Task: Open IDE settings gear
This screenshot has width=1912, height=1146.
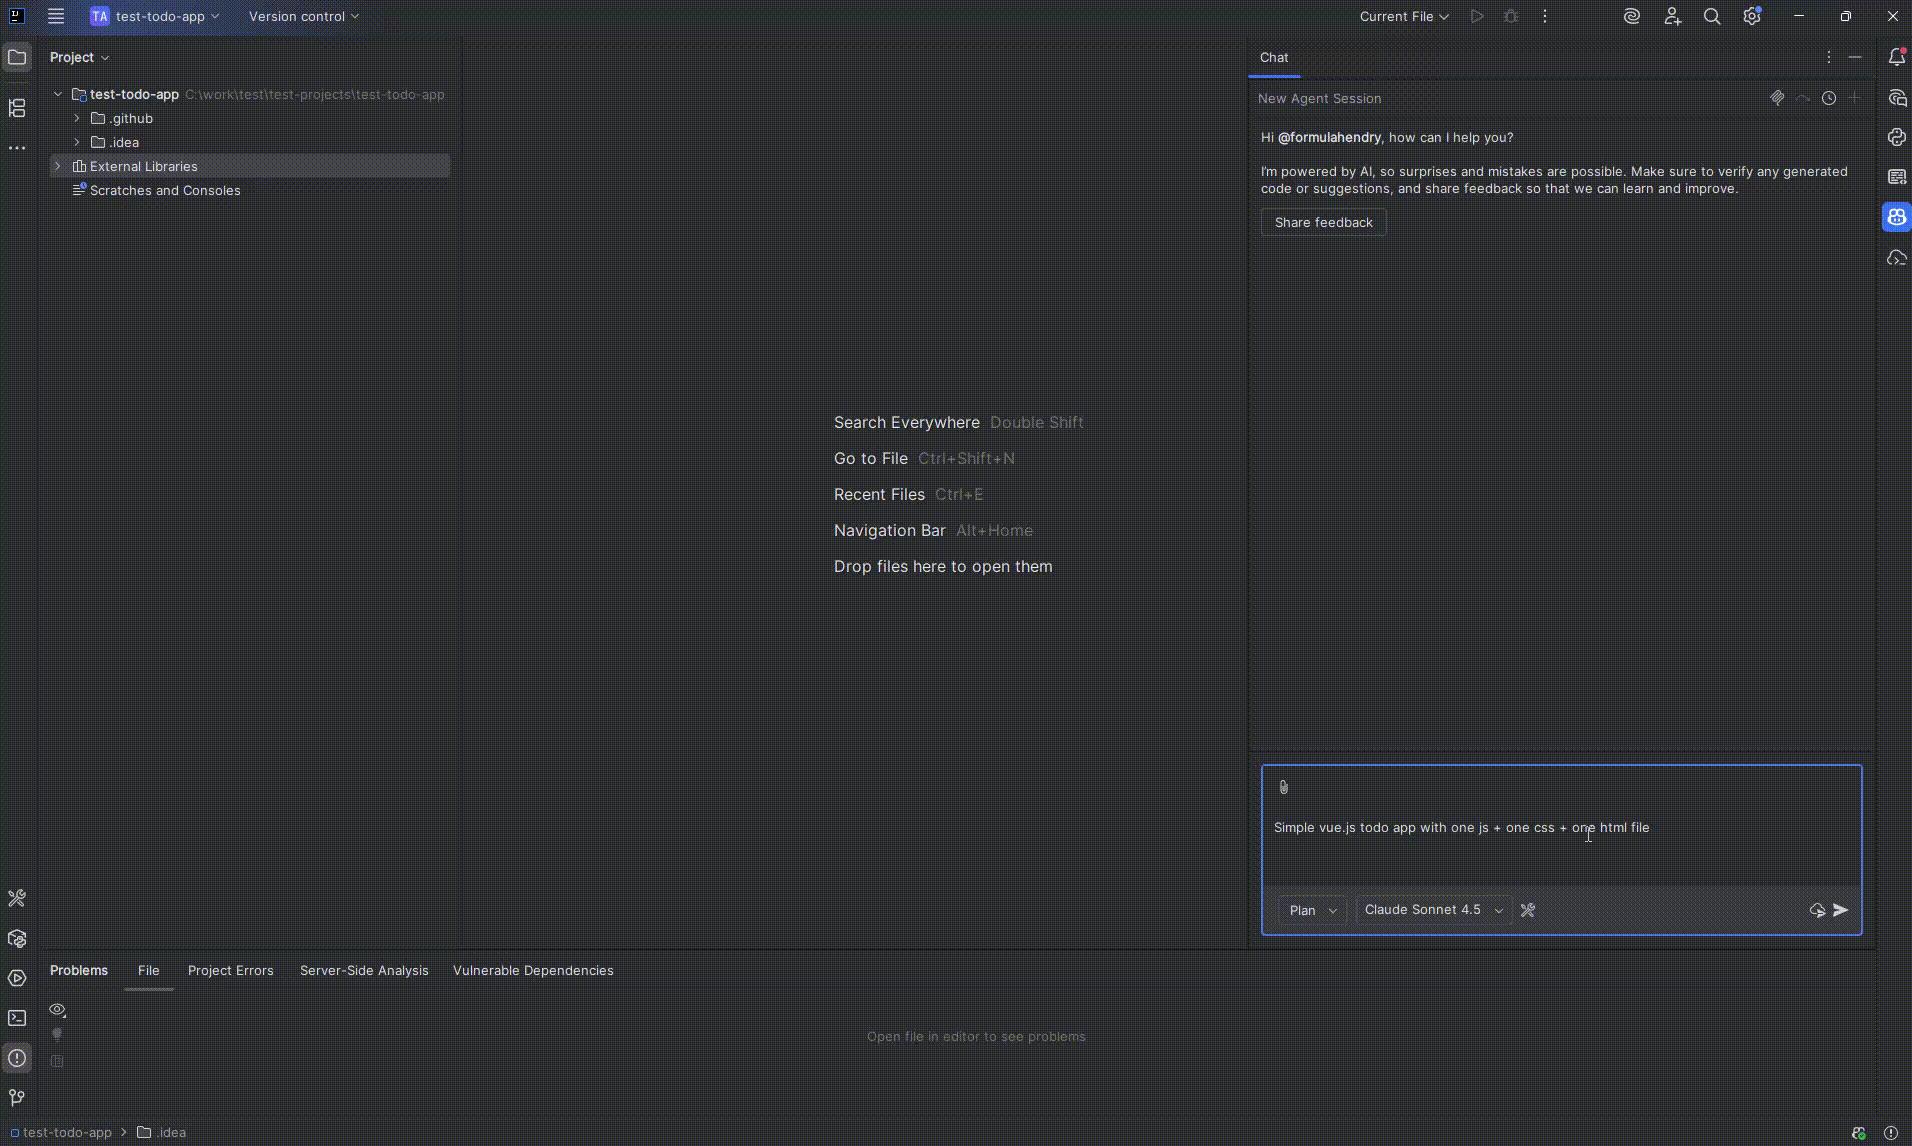Action: pos(1752,16)
